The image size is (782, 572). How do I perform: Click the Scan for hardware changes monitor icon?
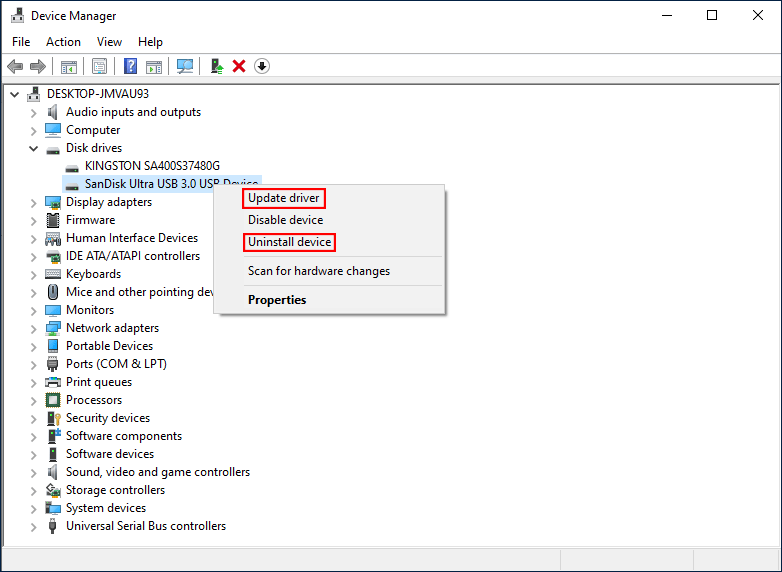185,66
